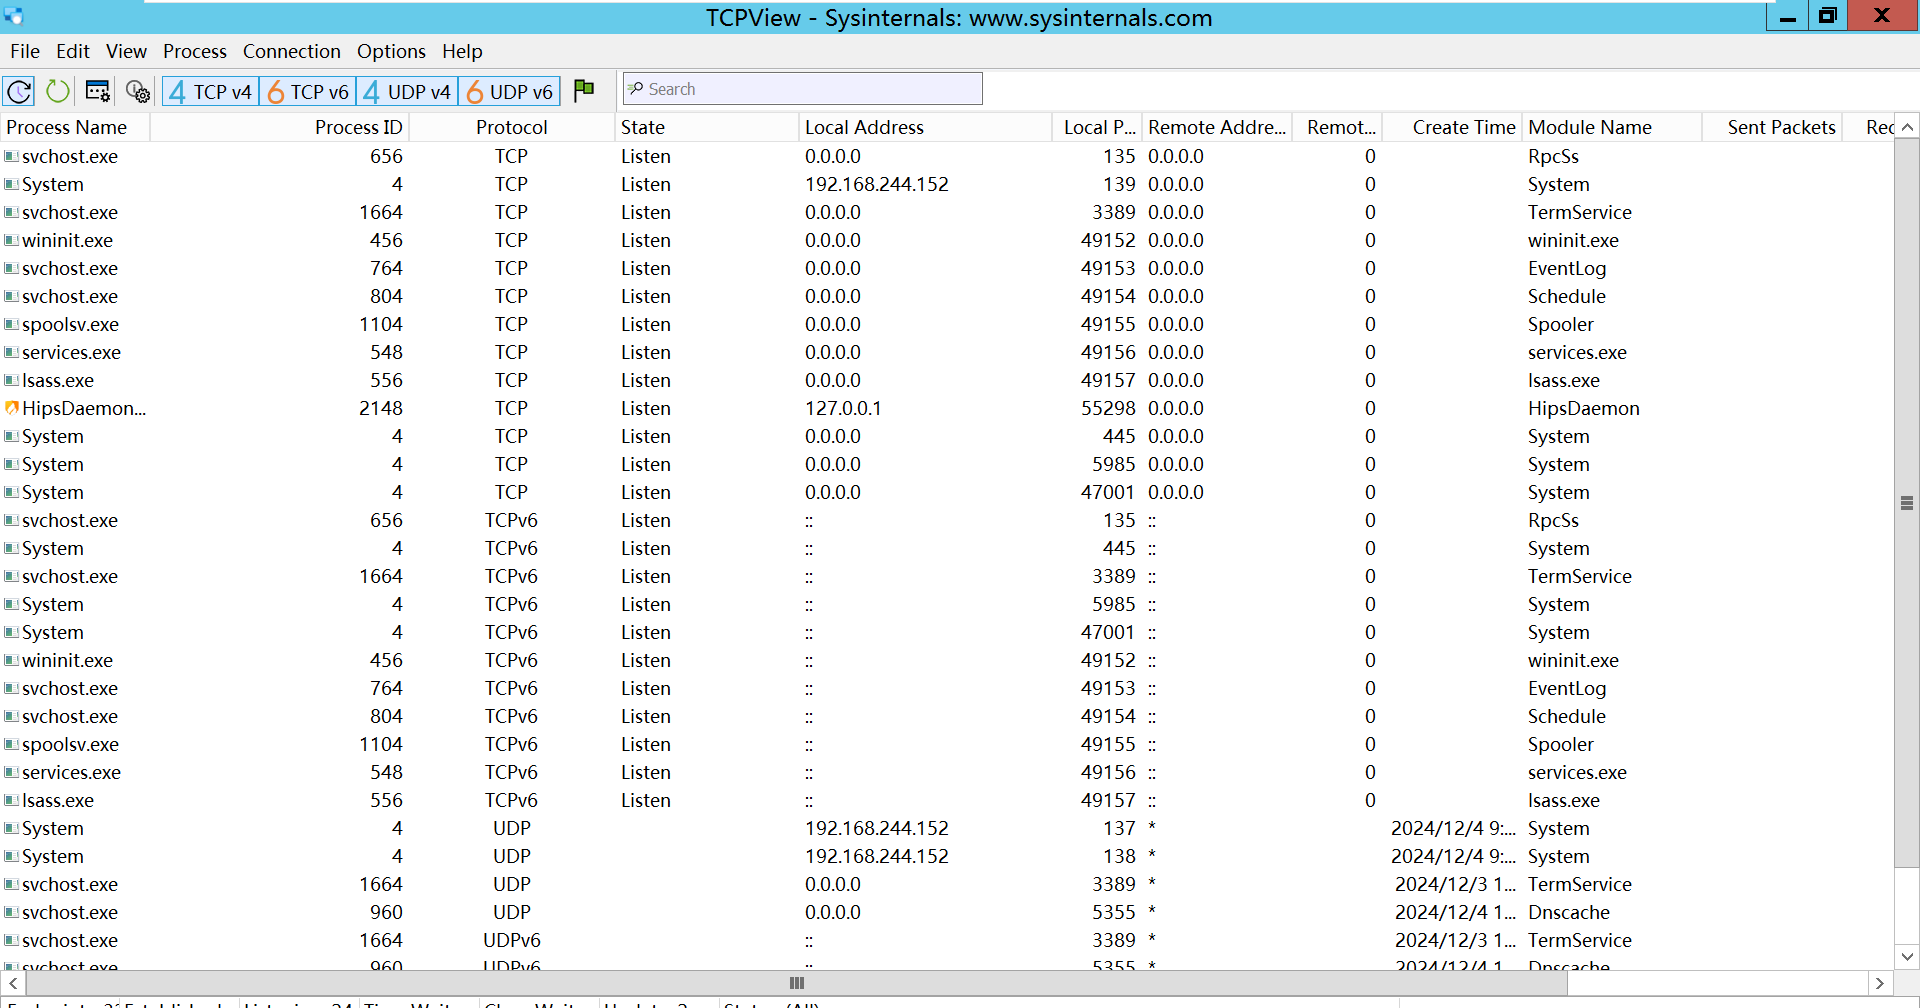Click the green auto-refresh cycle icon

click(x=58, y=91)
